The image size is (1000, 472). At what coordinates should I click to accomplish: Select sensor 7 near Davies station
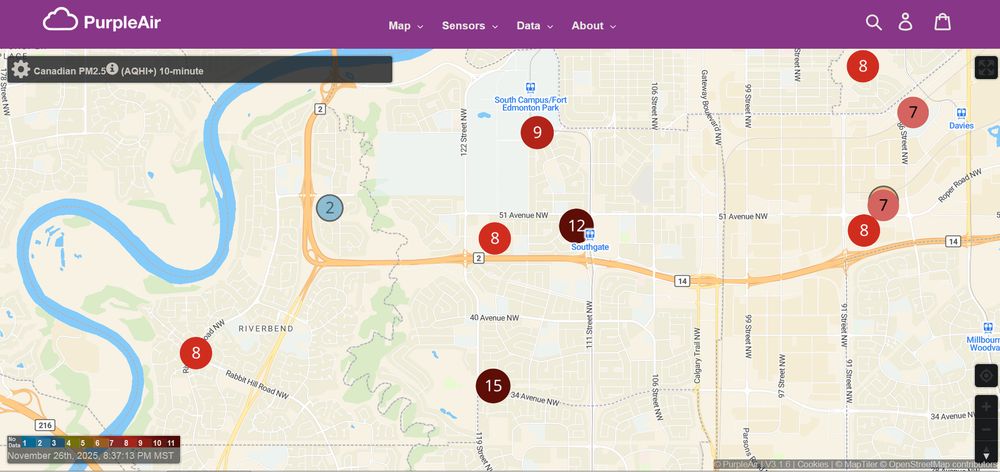tap(913, 112)
